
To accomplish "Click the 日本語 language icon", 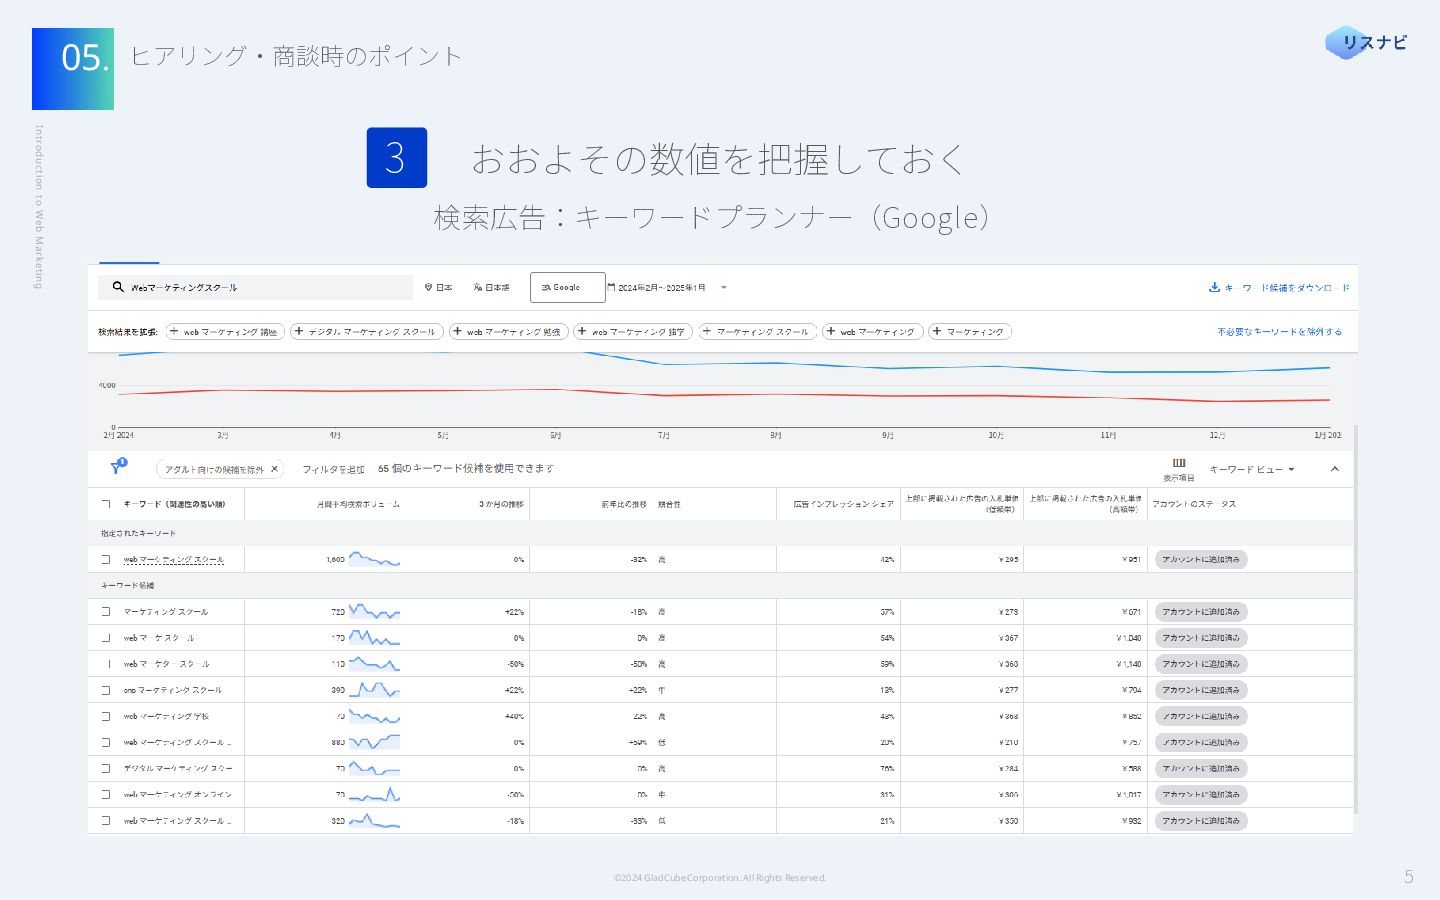I will point(478,287).
